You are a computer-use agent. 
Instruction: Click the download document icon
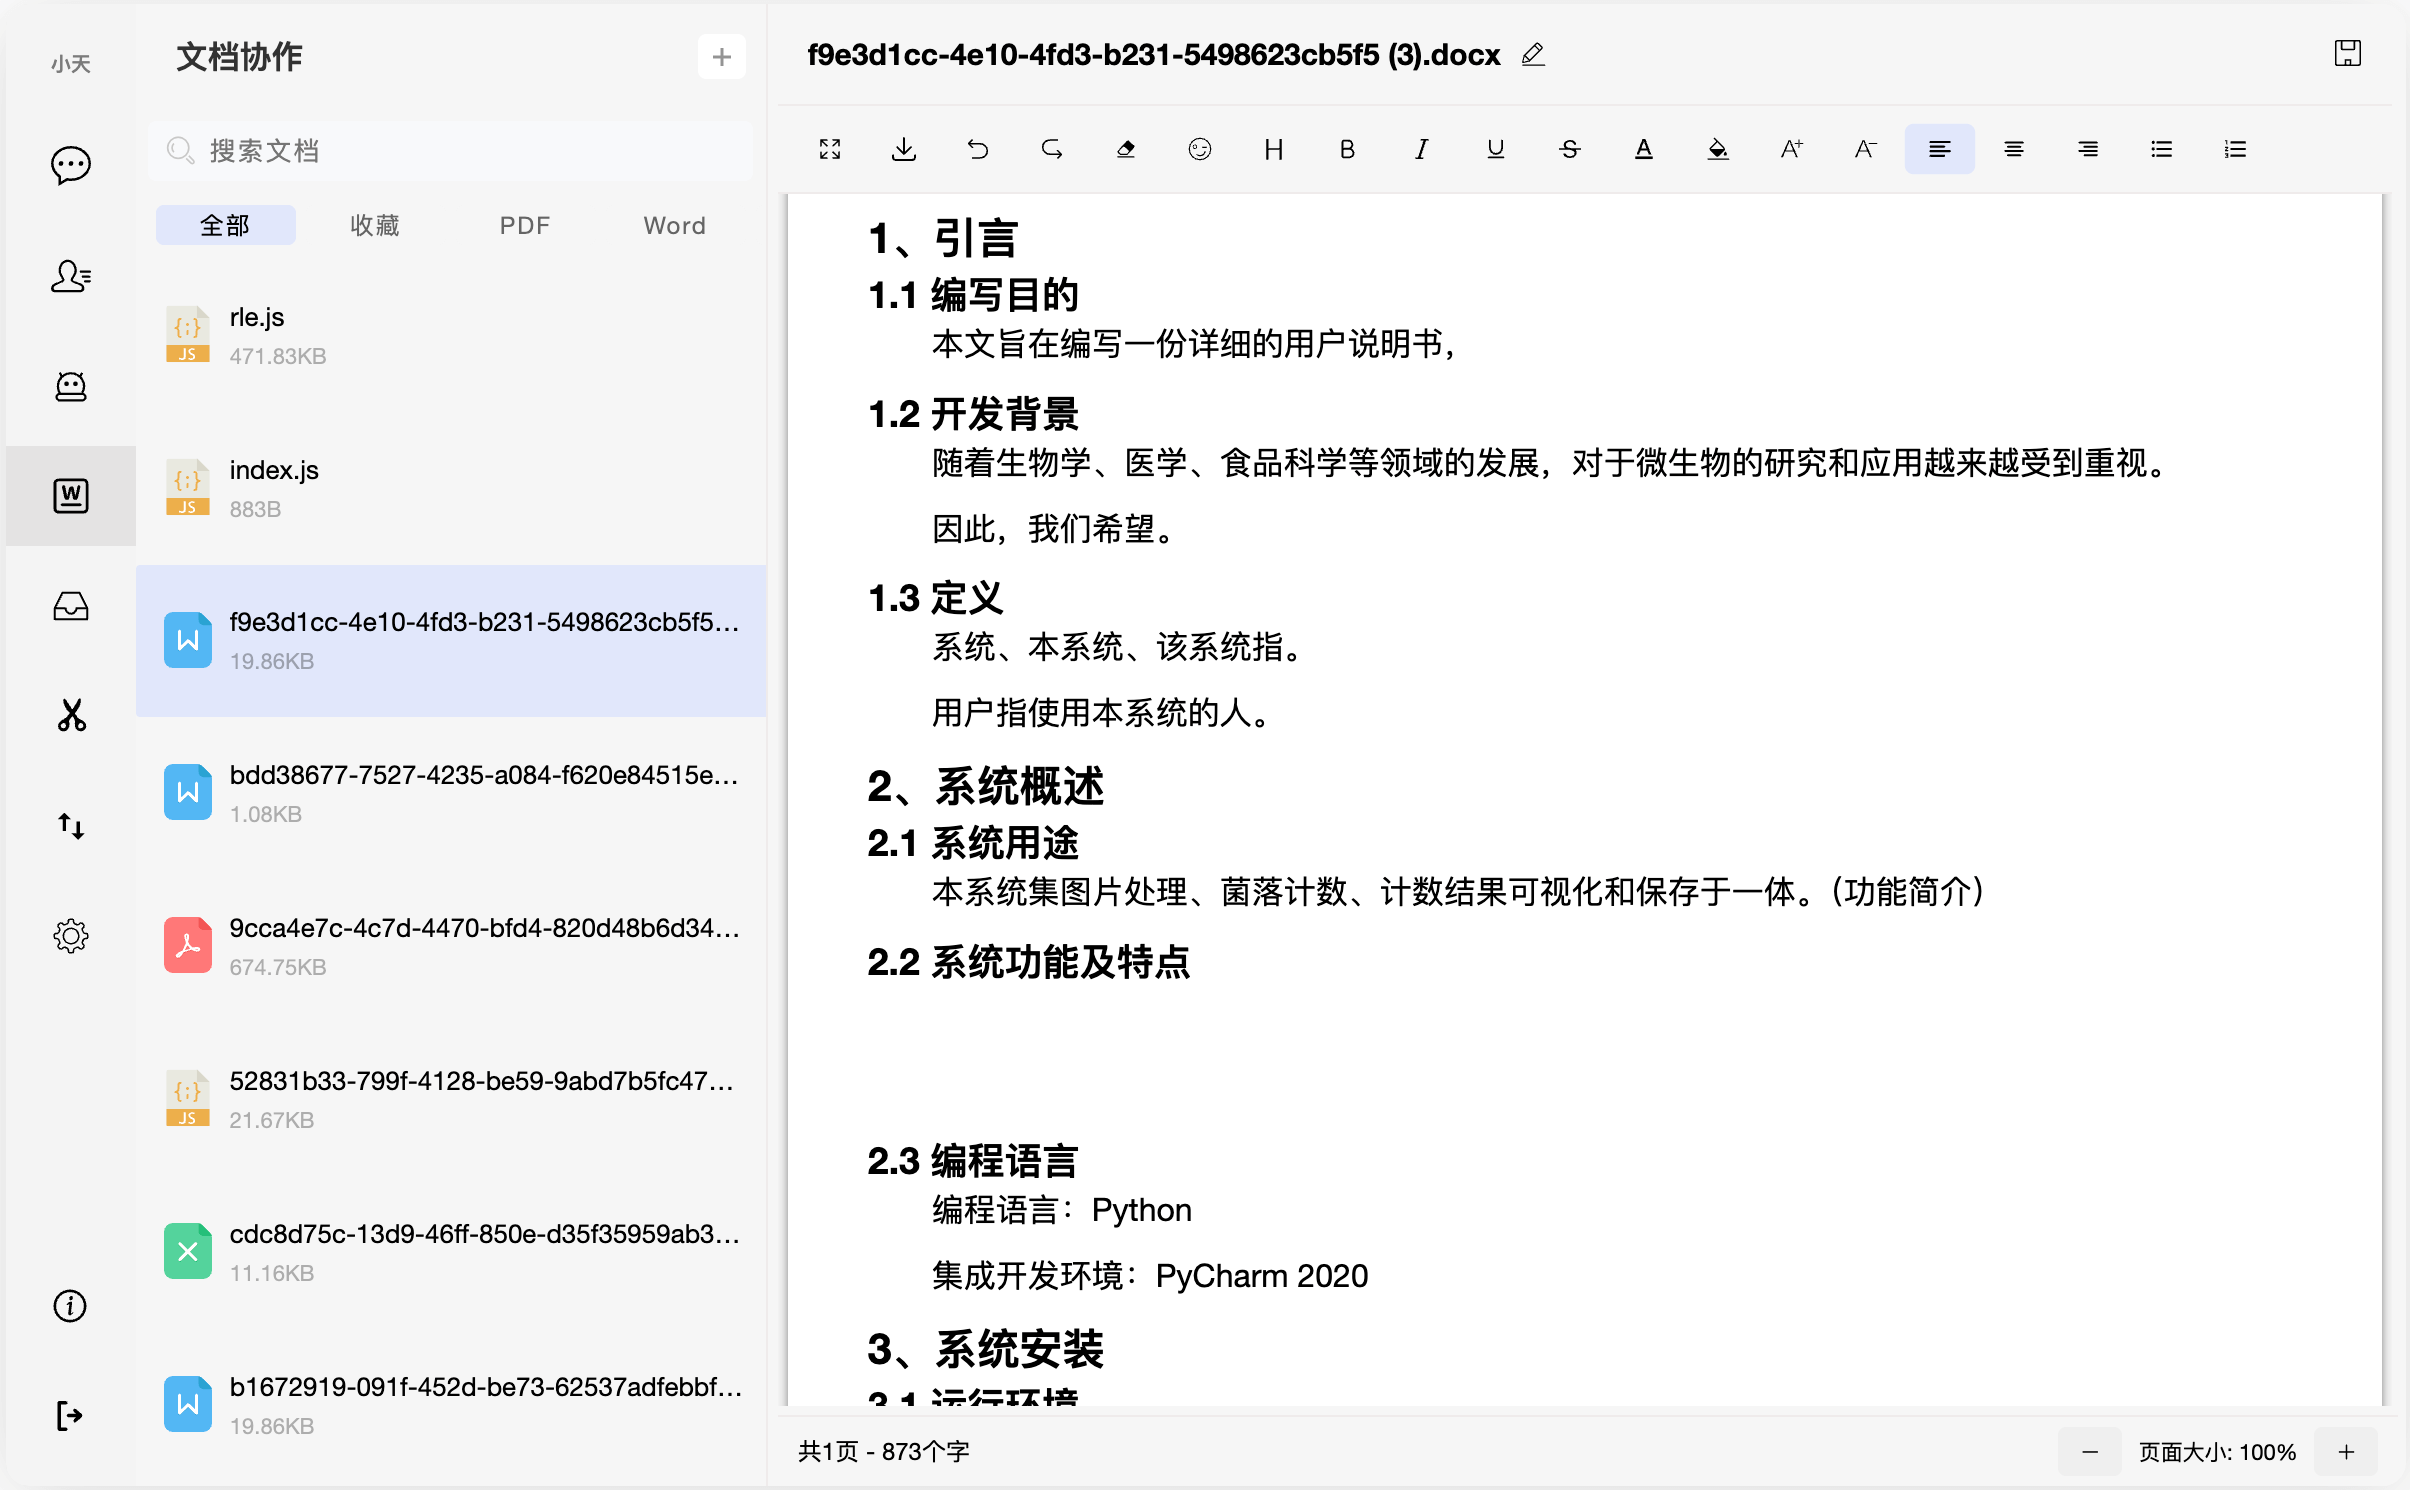point(904,150)
